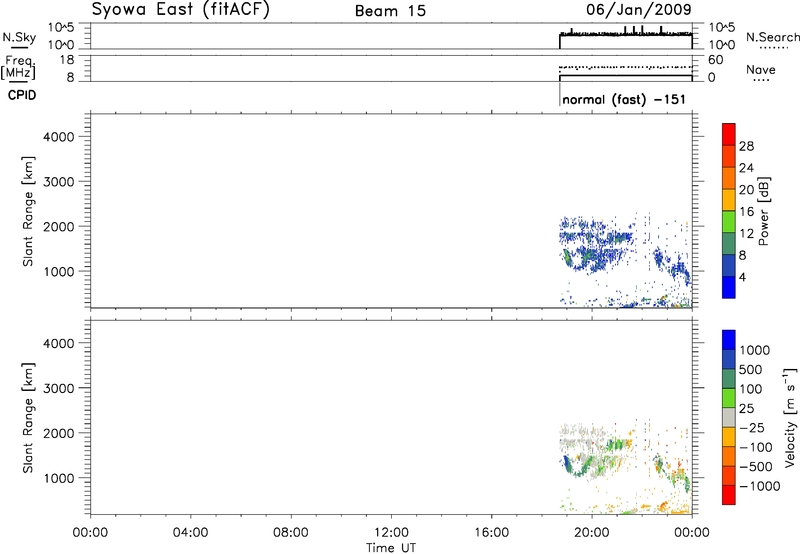Click the "Time UT" axis title
Viewport: 800px width, 554px height.
[x=391, y=548]
